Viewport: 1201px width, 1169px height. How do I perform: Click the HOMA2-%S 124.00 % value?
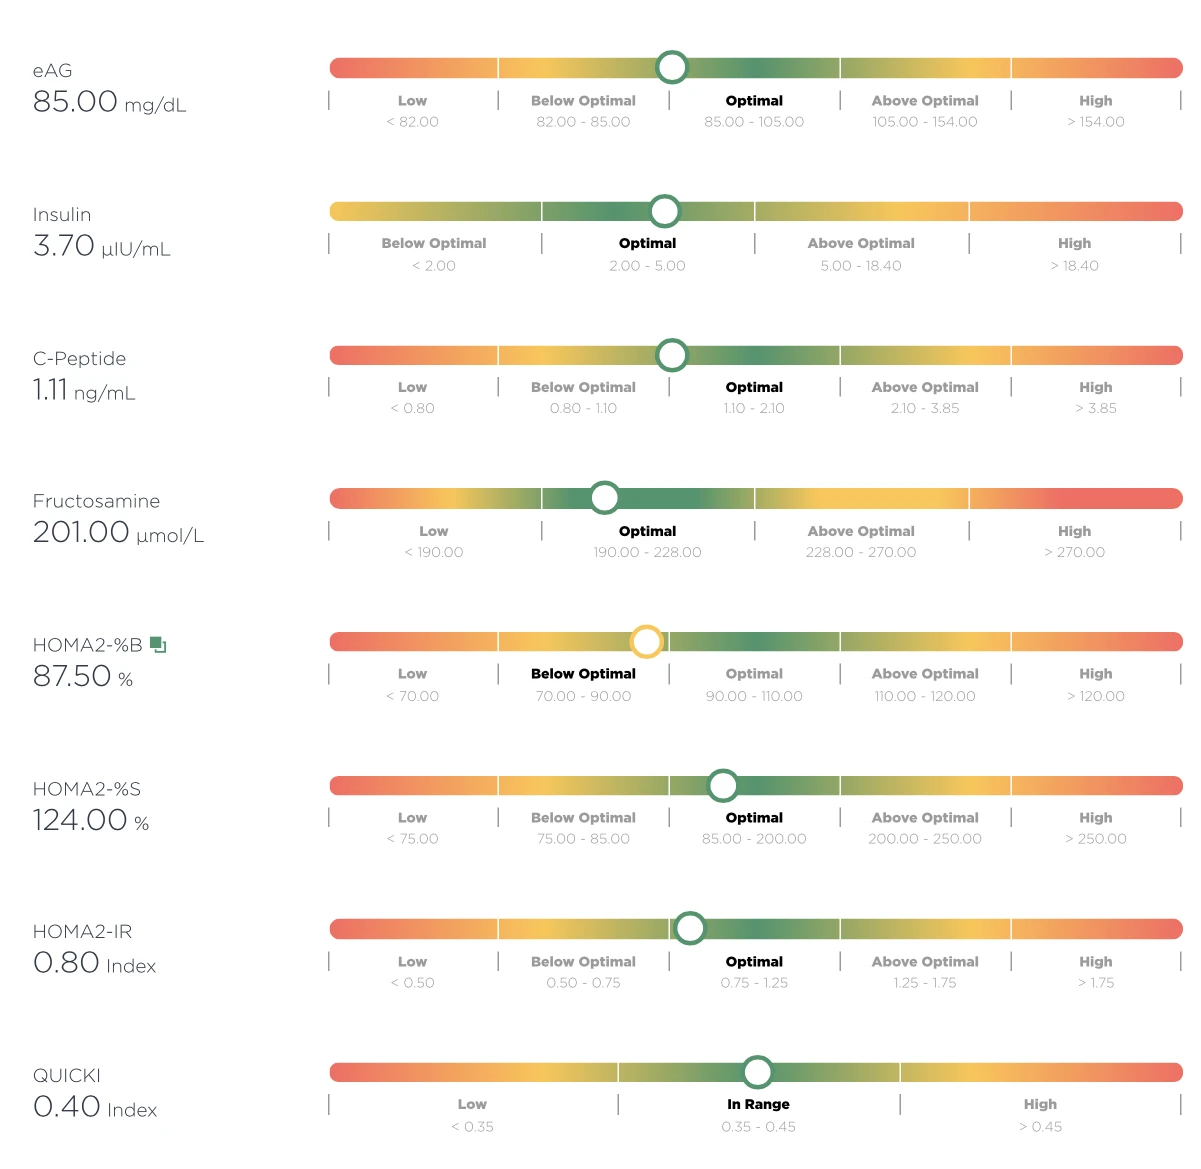click(x=91, y=821)
